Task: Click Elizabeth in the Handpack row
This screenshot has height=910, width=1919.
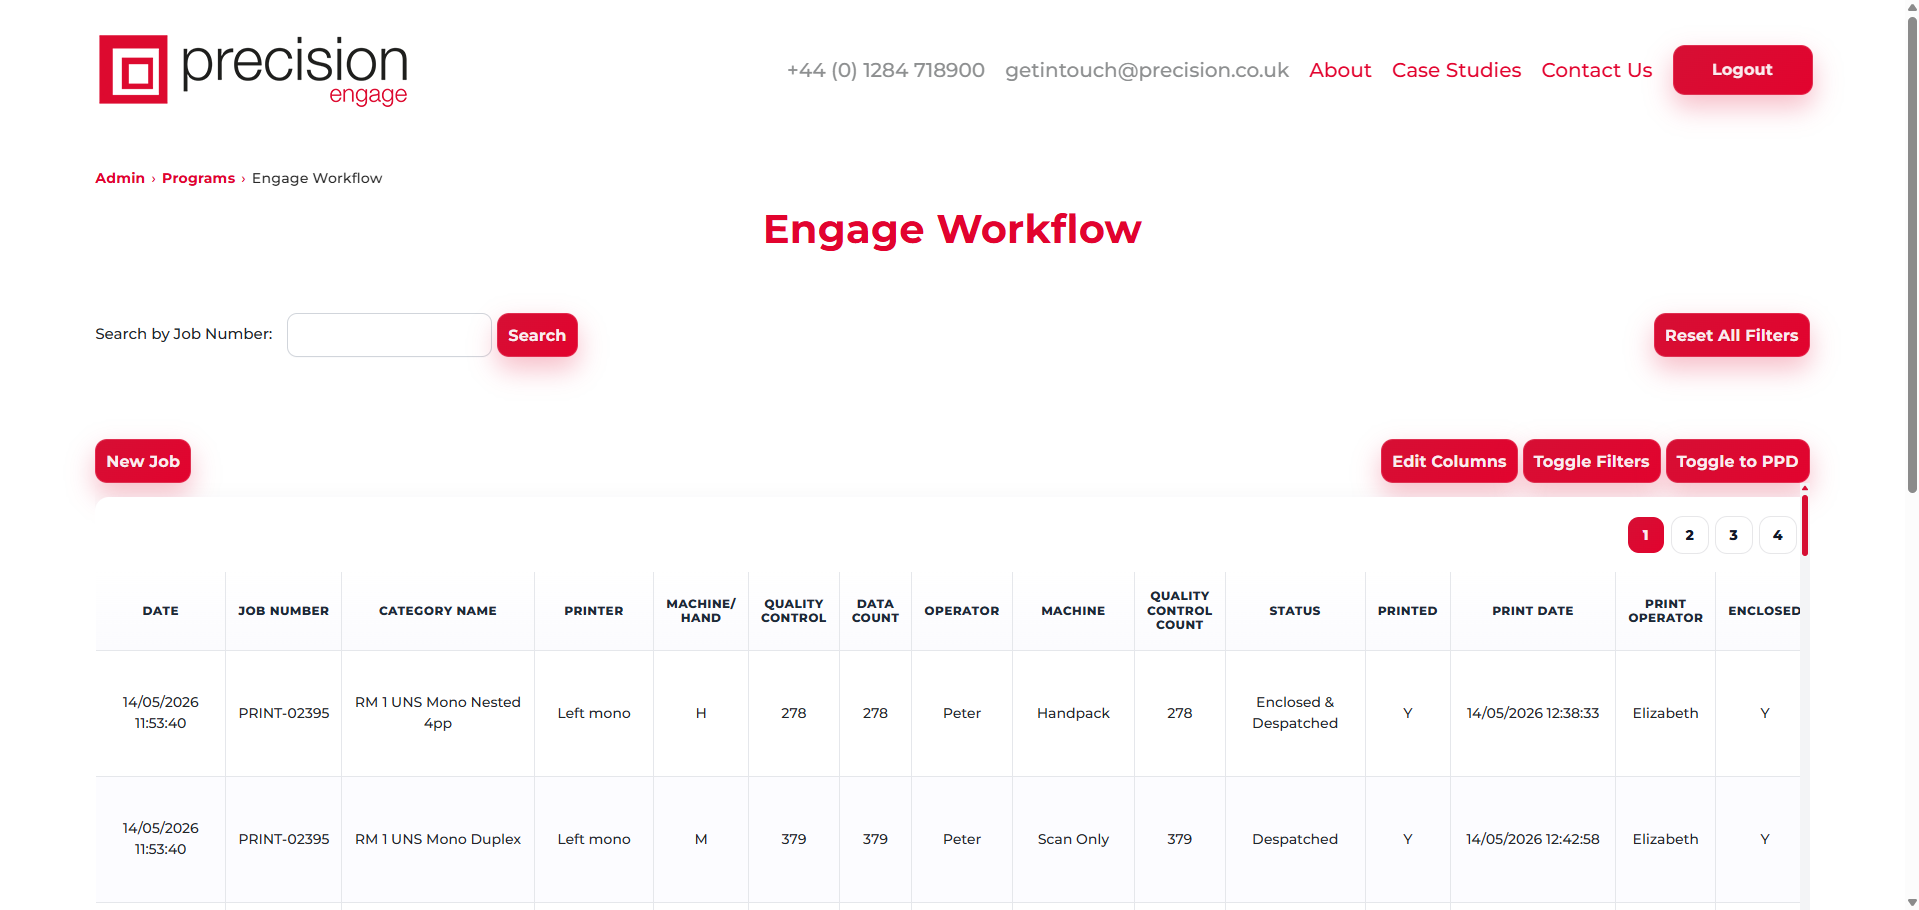Action: point(1665,713)
